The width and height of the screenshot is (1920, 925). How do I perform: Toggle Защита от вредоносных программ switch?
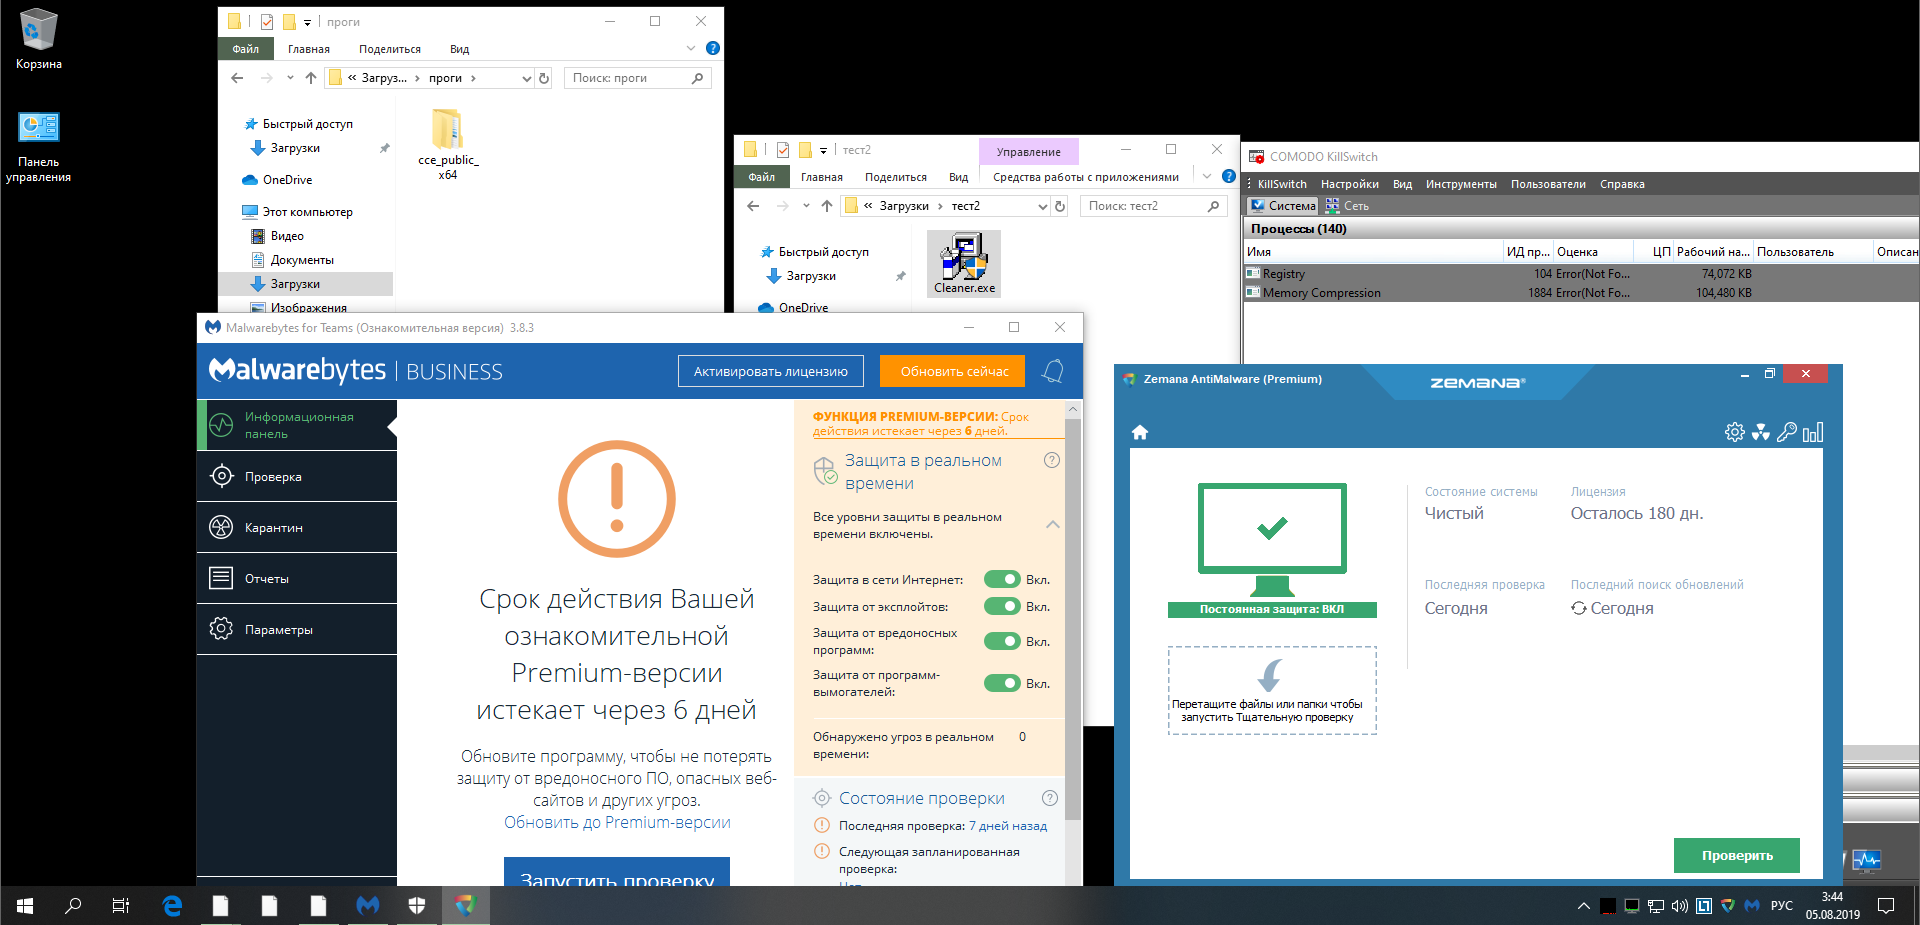click(1001, 641)
